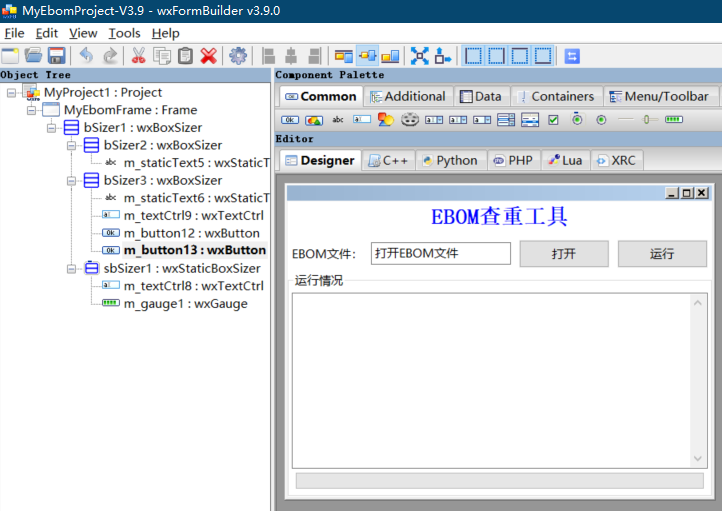Screen dimensions: 722x511
Task: Switch to the Data palette tab
Action: (x=482, y=97)
